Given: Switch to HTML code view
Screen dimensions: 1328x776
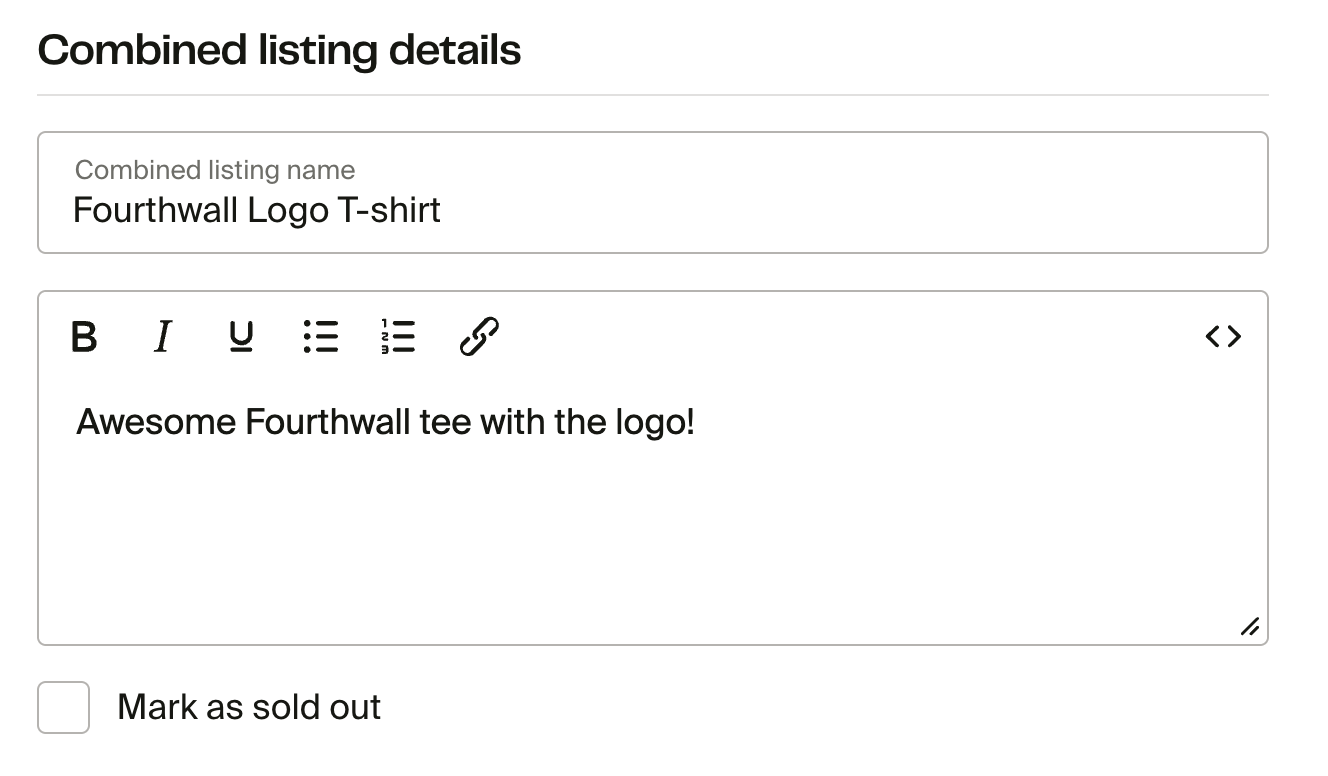Looking at the screenshot, I should (x=1223, y=337).
